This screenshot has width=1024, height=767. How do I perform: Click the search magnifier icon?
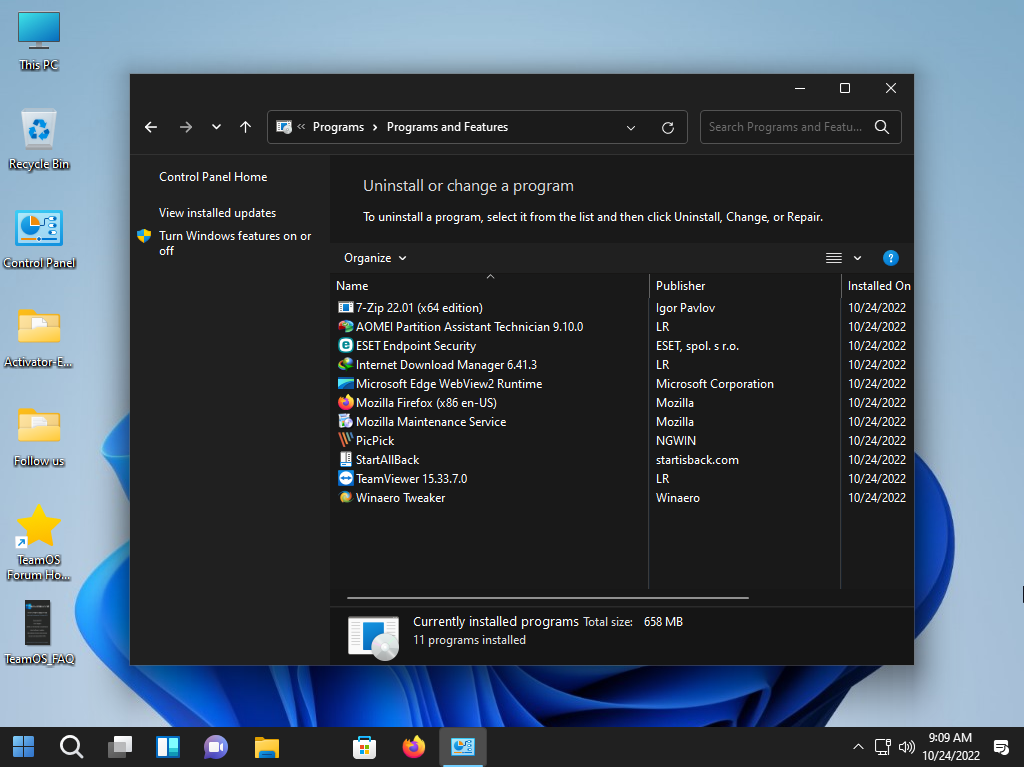click(x=881, y=127)
